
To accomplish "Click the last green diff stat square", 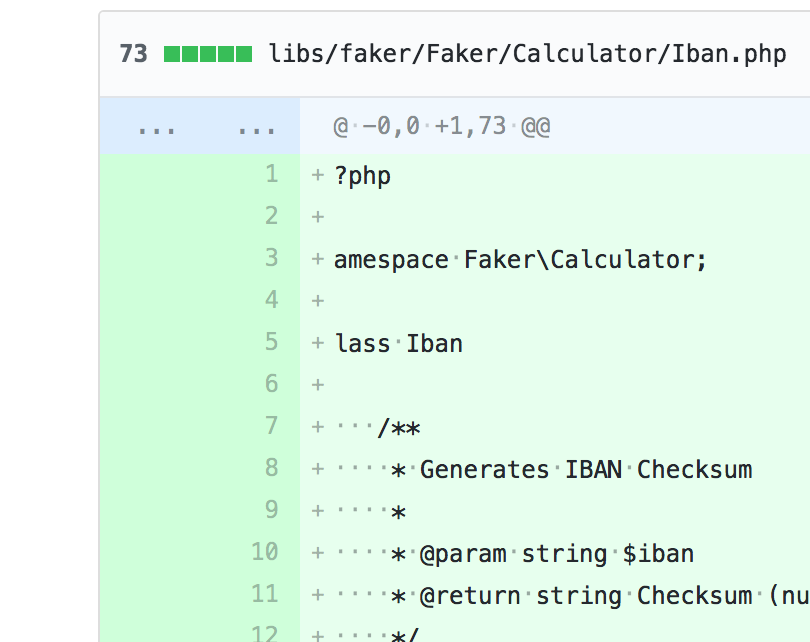I will point(245,53).
